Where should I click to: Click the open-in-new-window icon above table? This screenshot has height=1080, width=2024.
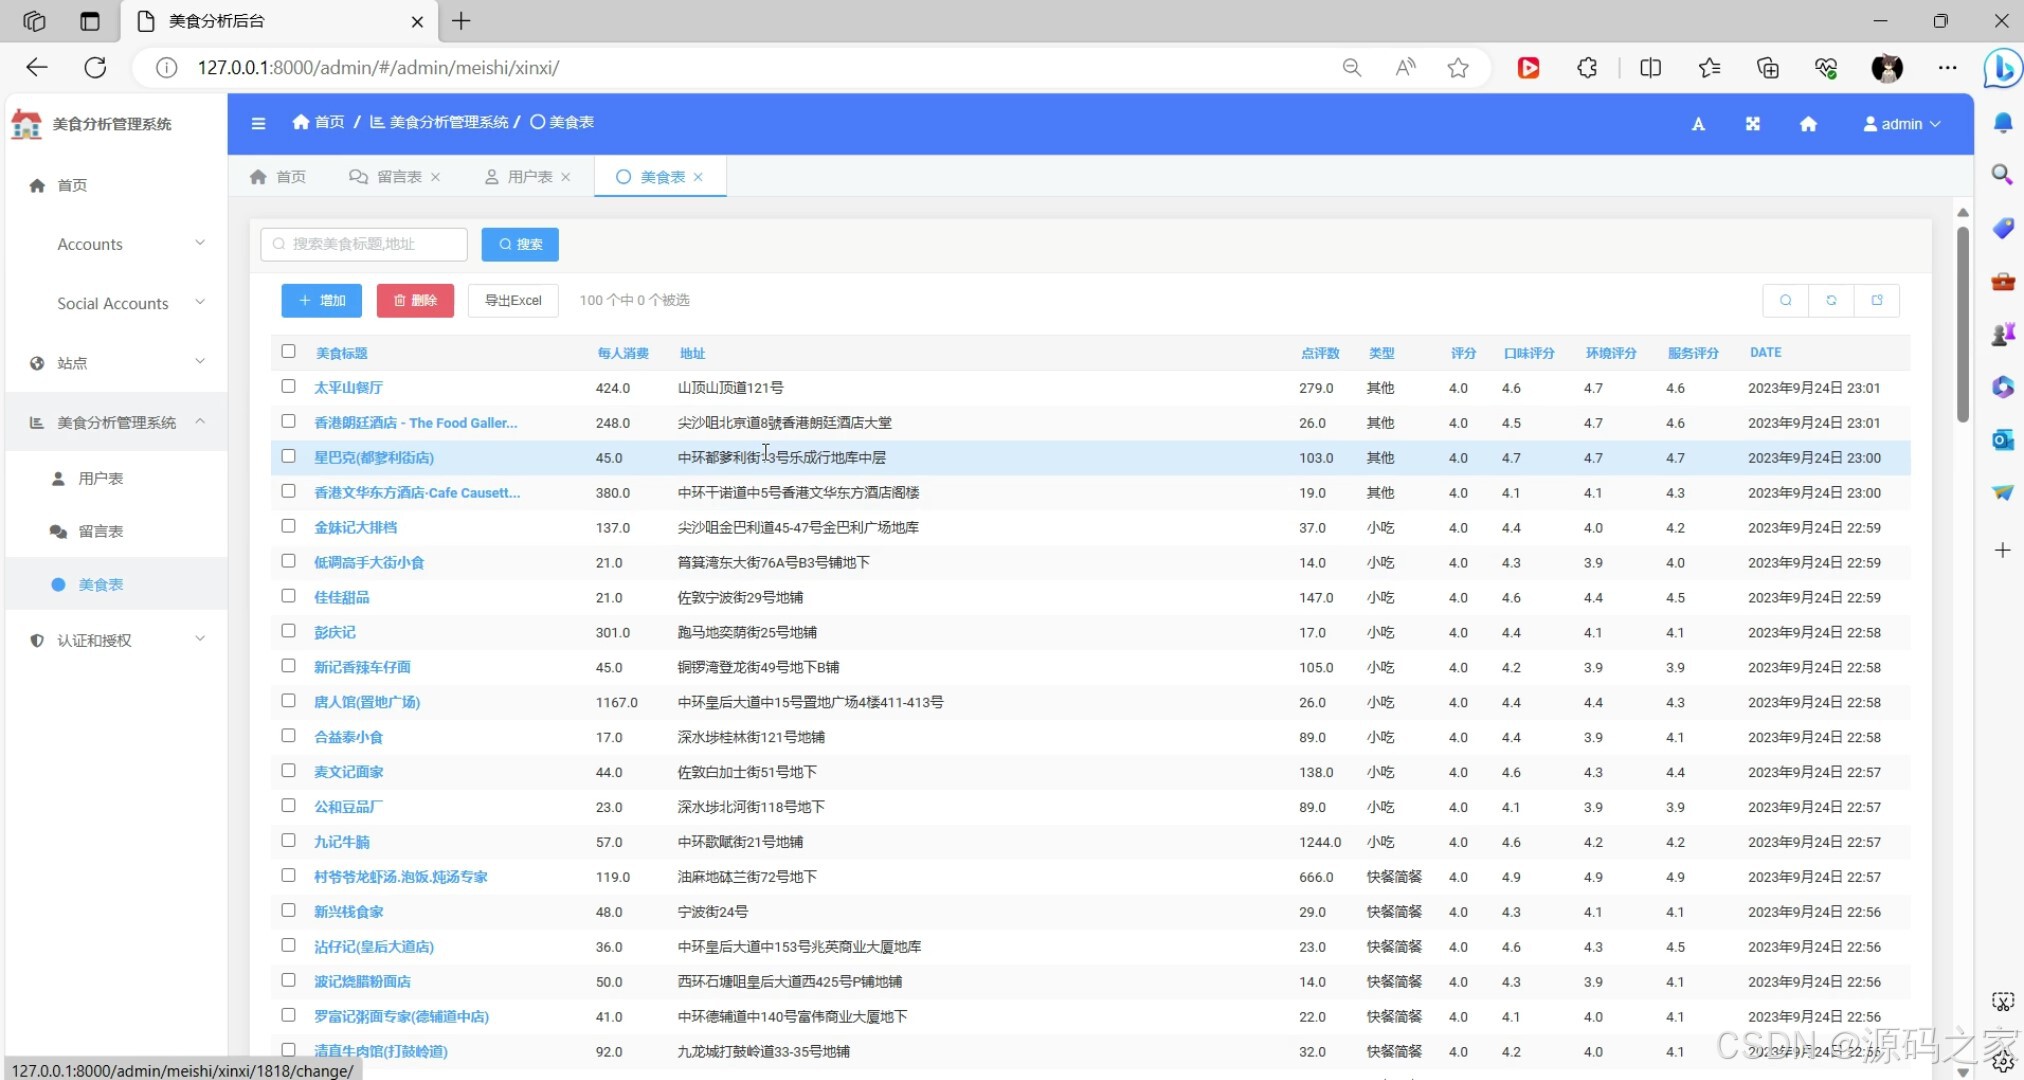[x=1877, y=300]
